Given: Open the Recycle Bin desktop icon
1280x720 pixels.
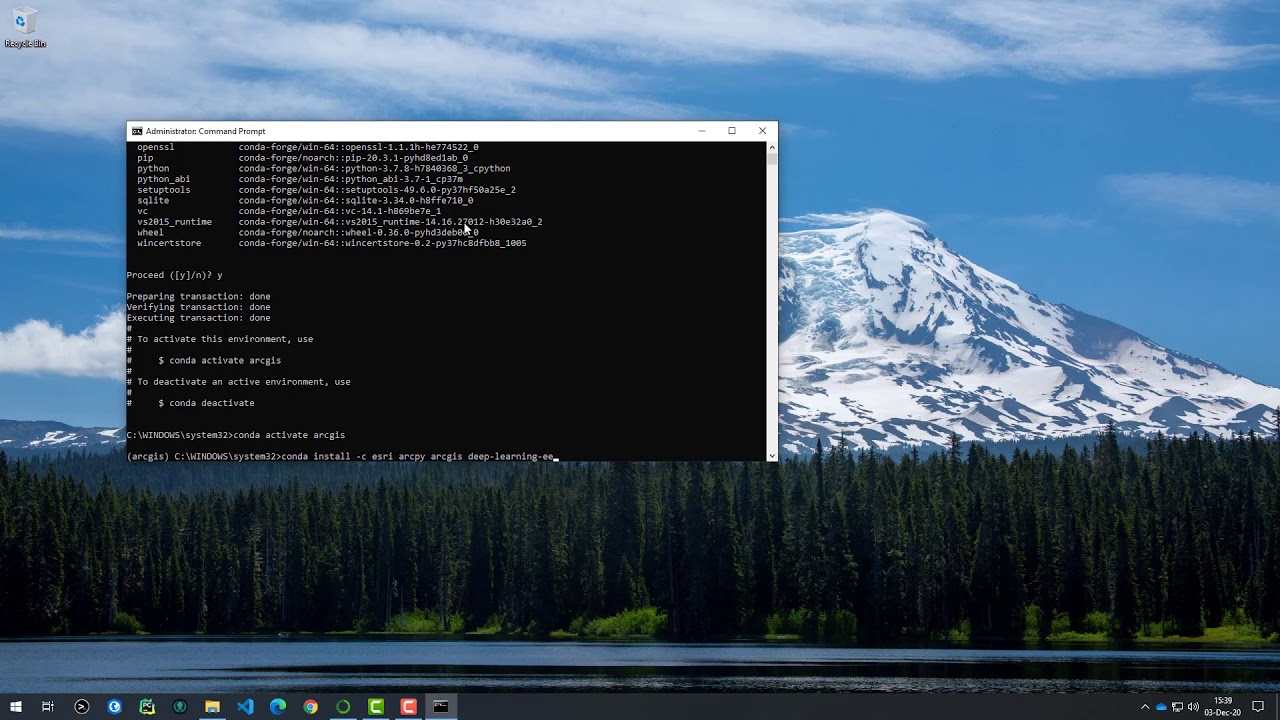Looking at the screenshot, I should (24, 28).
